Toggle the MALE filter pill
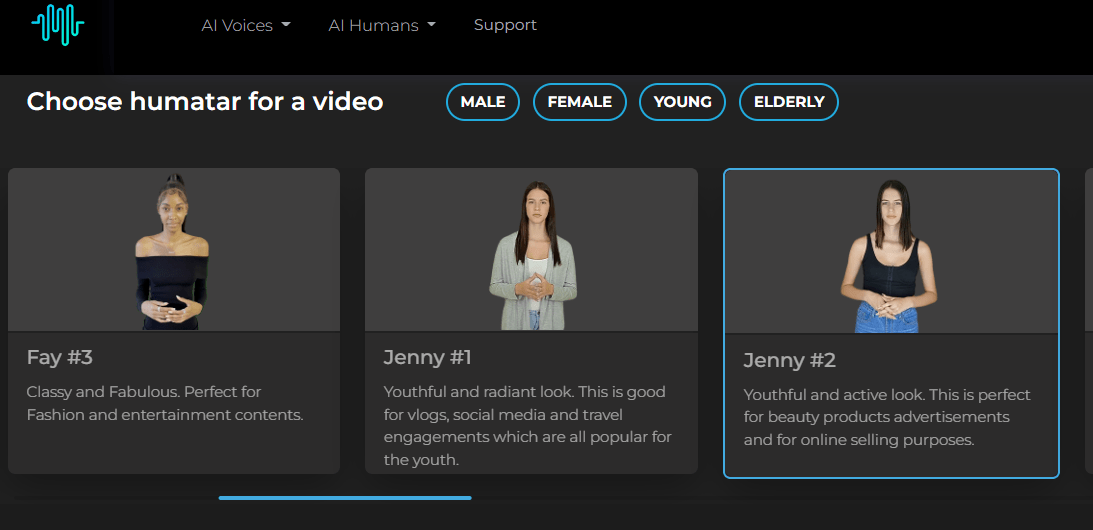 483,102
